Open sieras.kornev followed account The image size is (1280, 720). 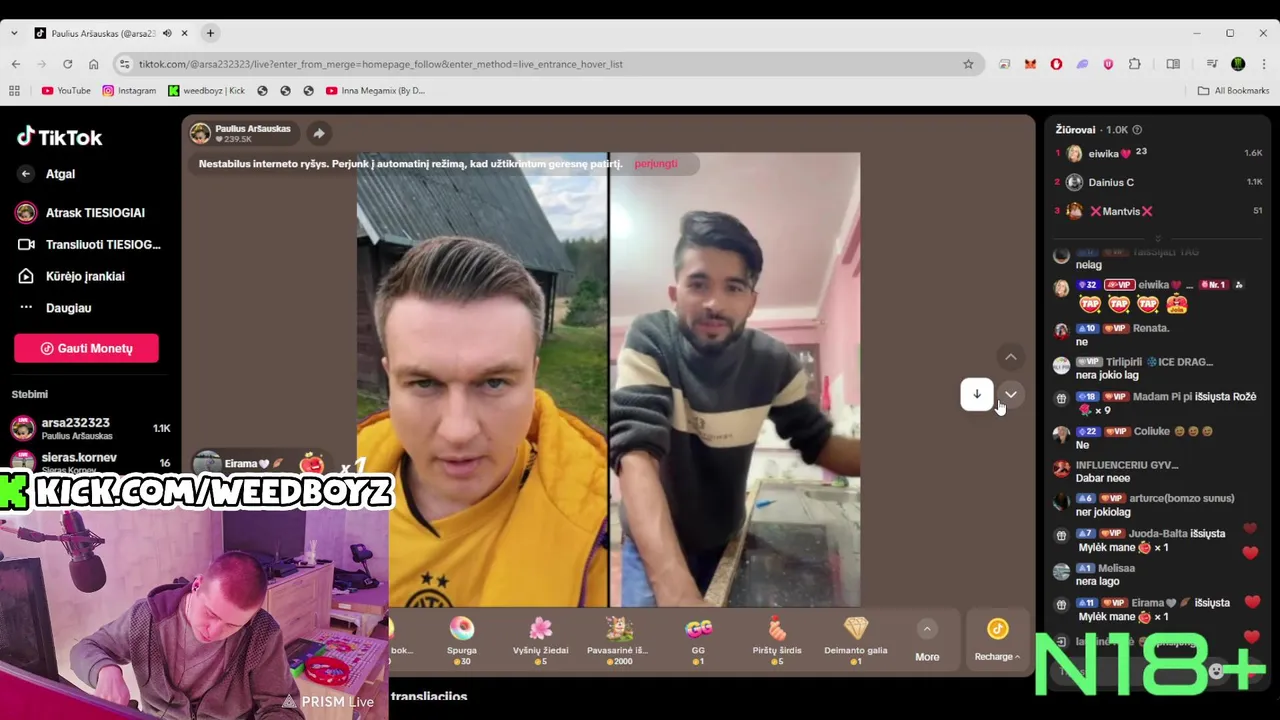[x=90, y=462]
